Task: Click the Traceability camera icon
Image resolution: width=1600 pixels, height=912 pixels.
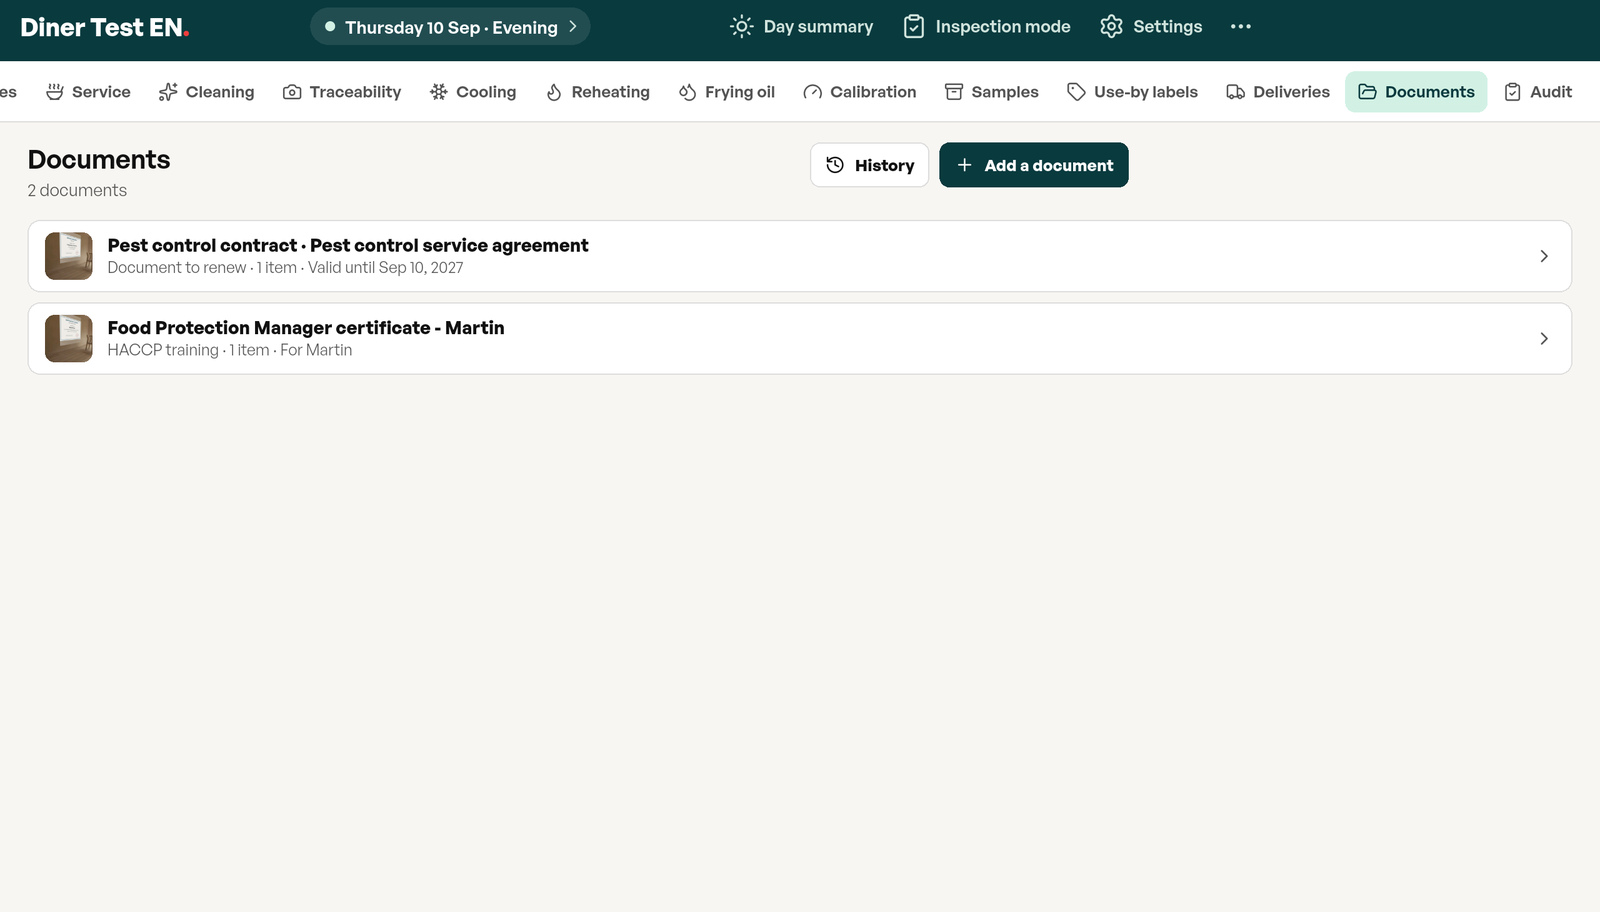Action: pyautogui.click(x=292, y=92)
